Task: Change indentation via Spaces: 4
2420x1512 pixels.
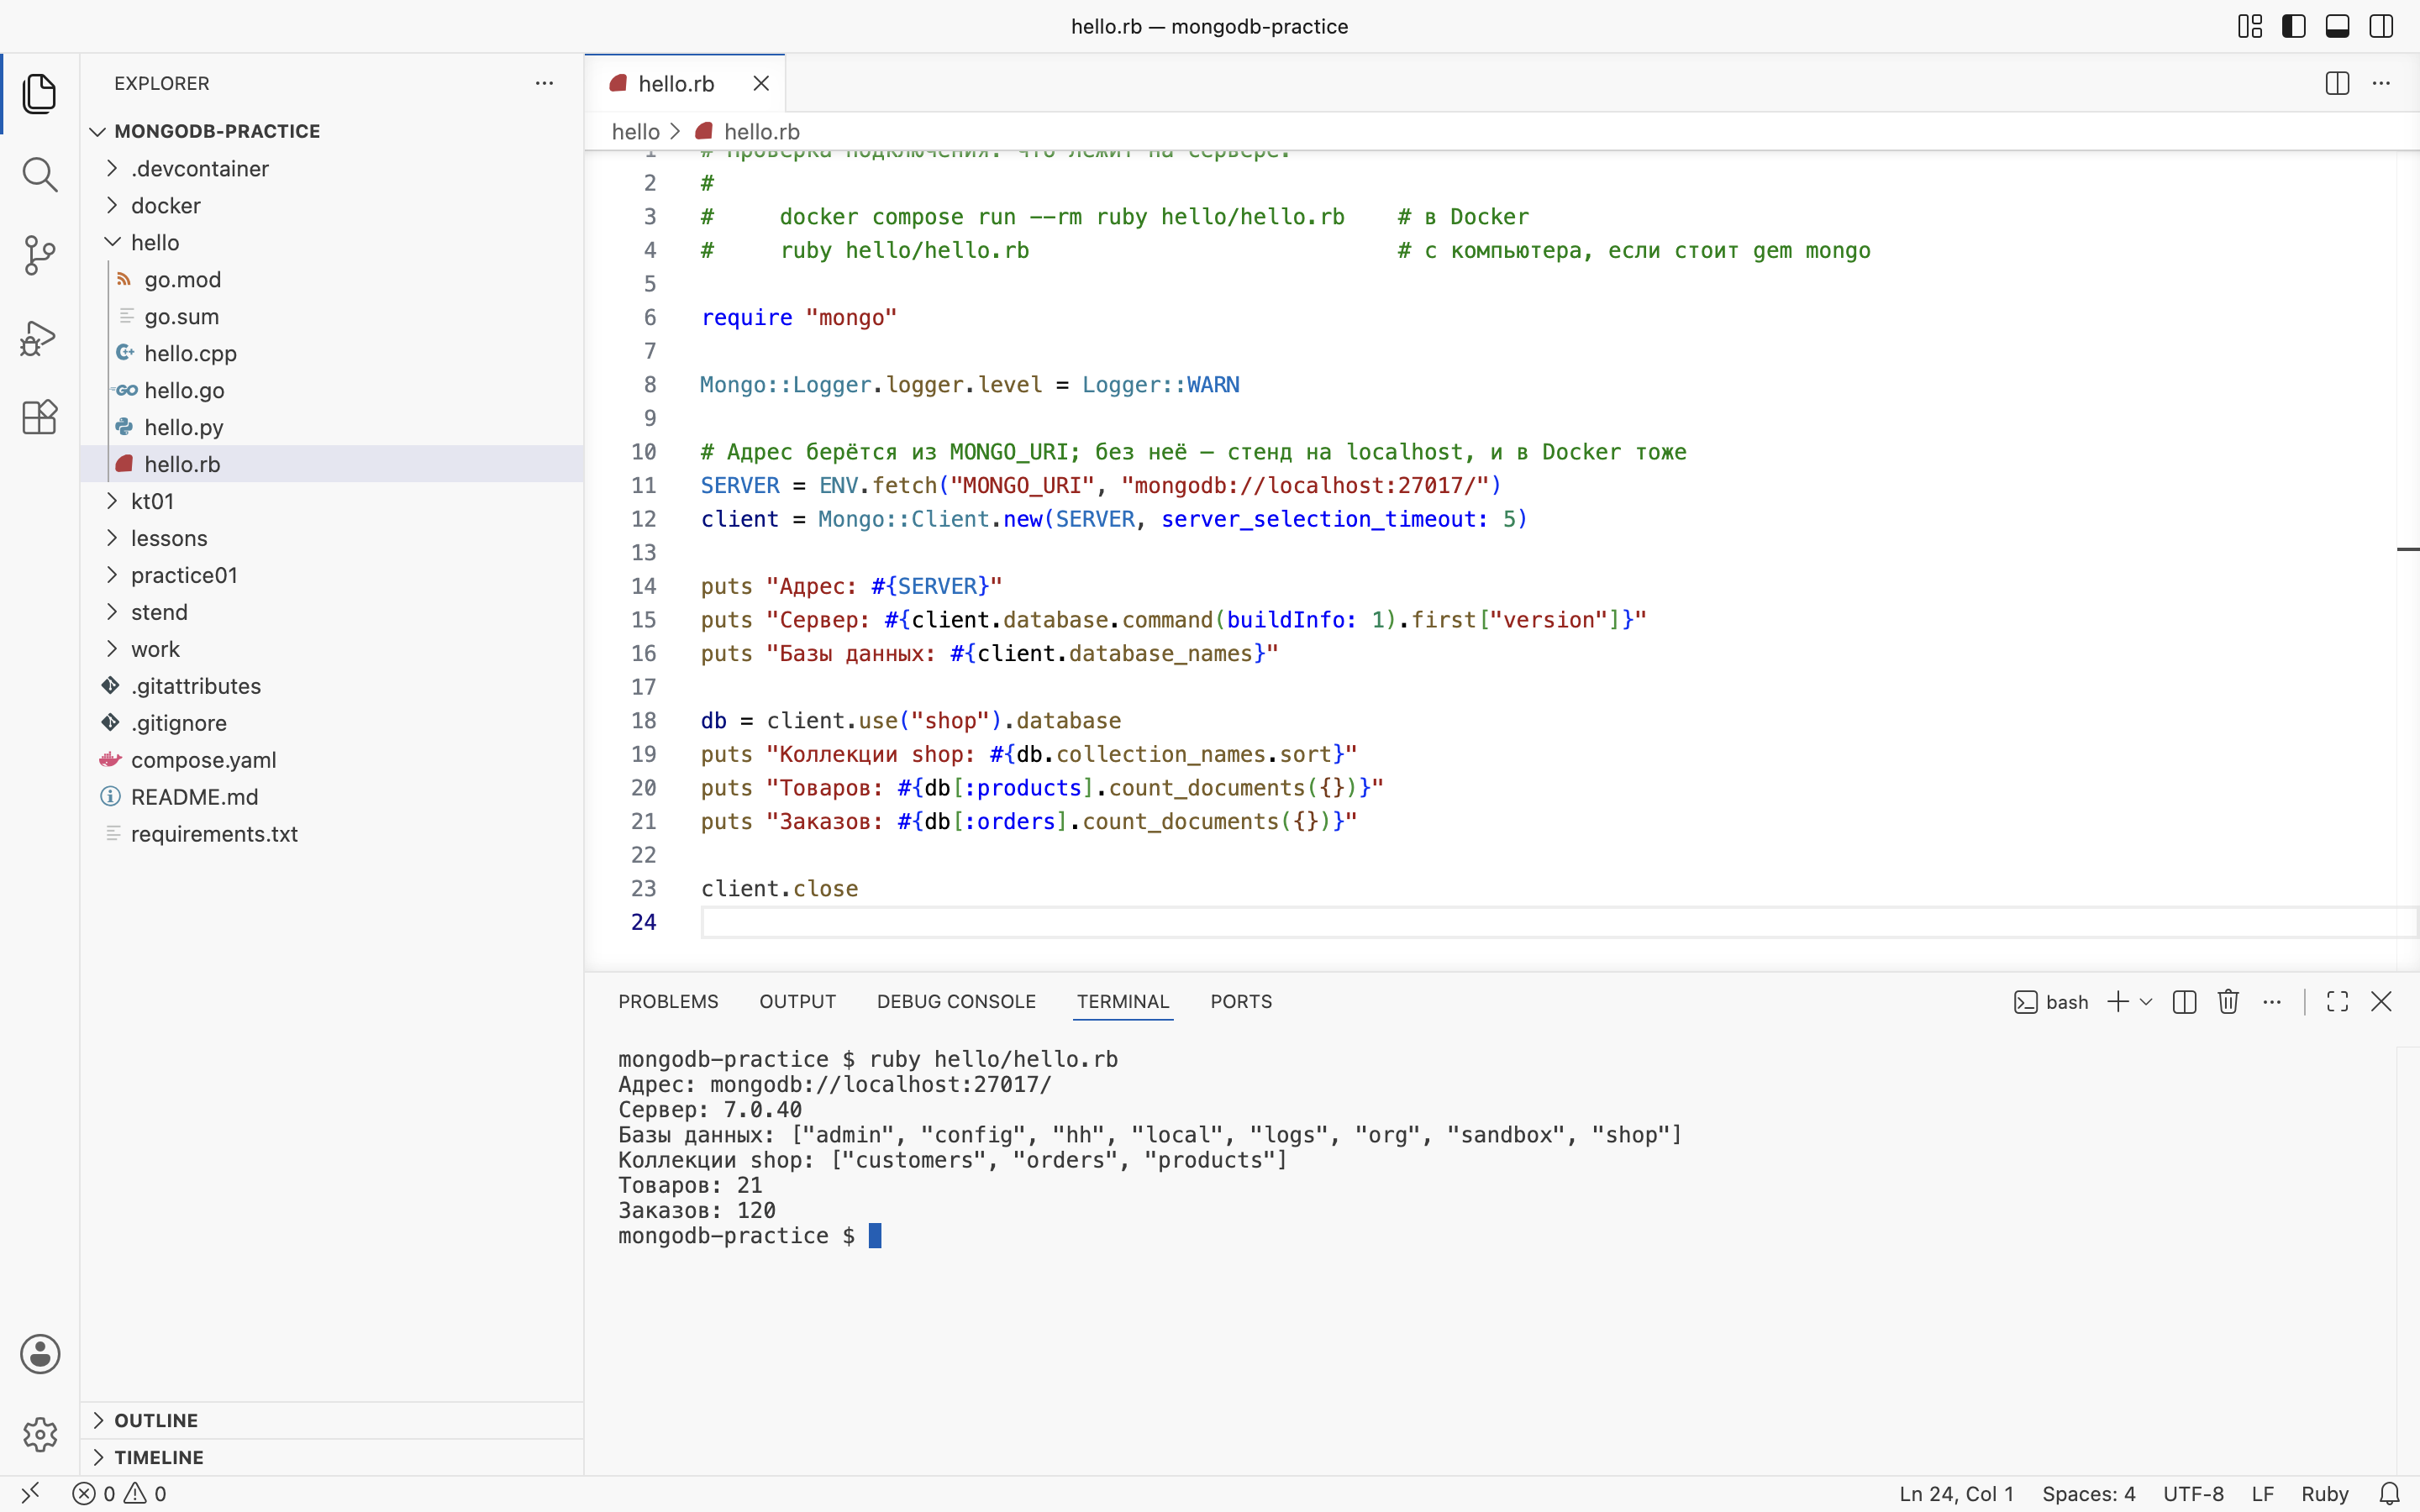Action: pos(2088,1494)
